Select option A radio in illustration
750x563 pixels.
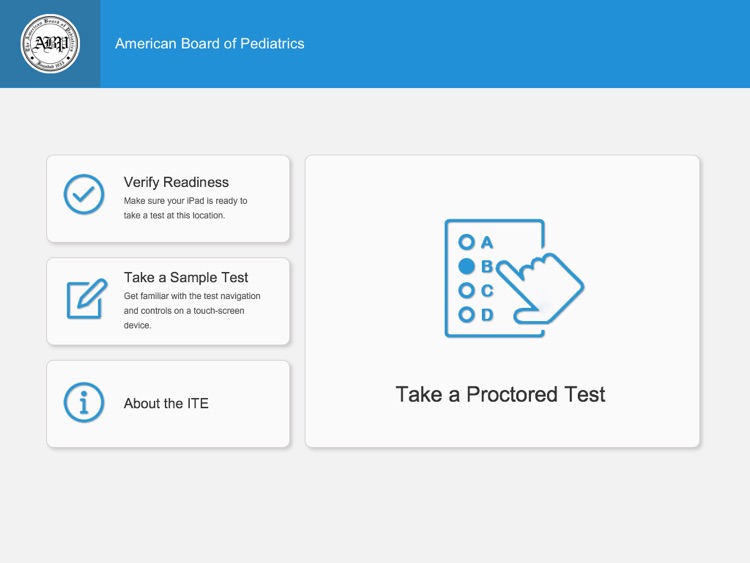(x=466, y=242)
